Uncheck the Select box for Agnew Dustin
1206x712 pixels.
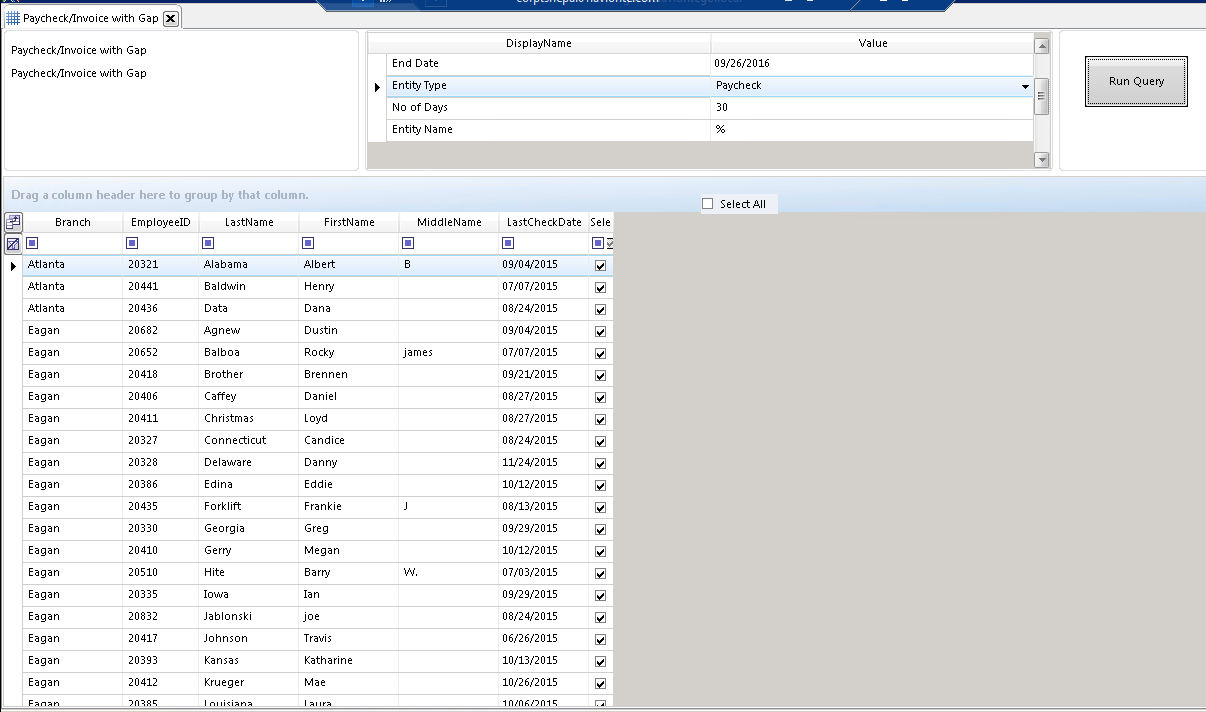pyautogui.click(x=600, y=332)
